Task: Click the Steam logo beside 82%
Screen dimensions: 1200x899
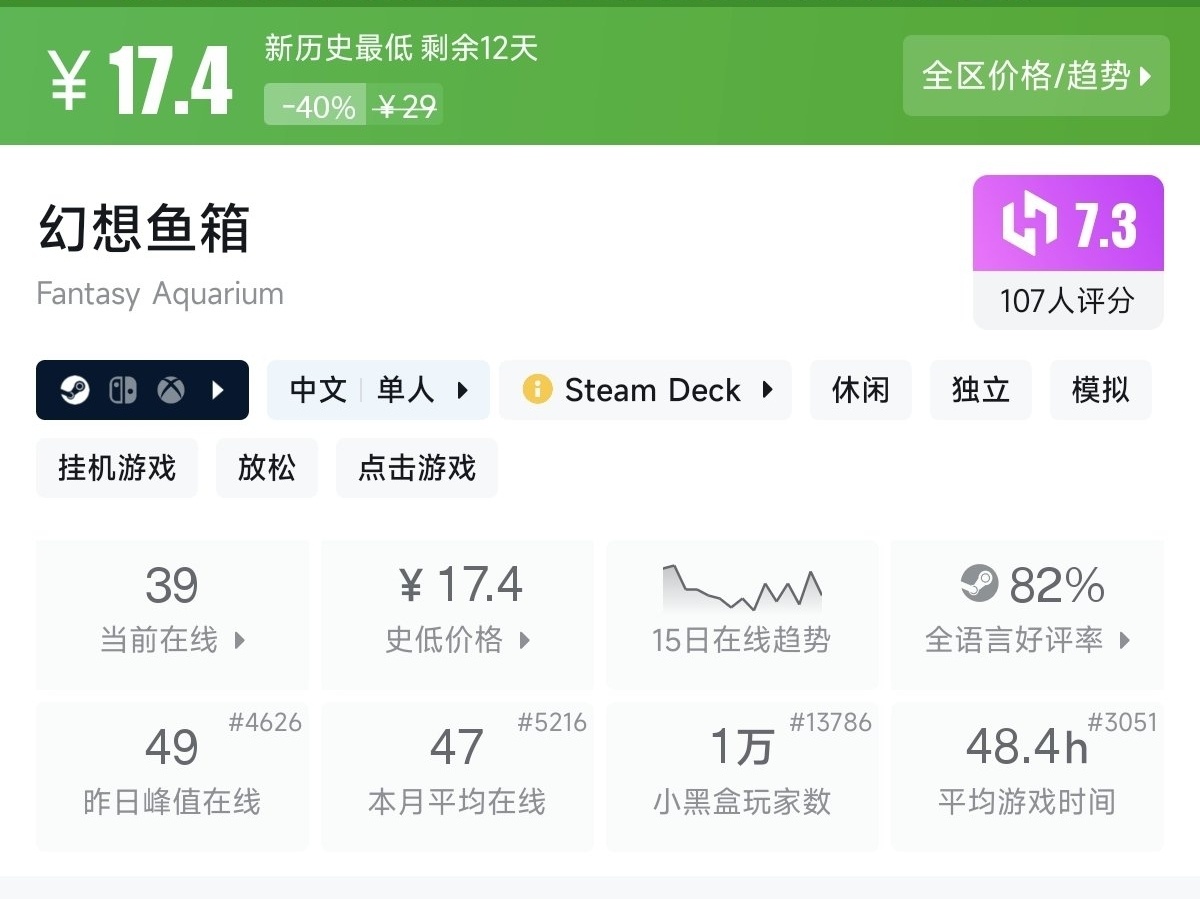Action: tap(979, 584)
